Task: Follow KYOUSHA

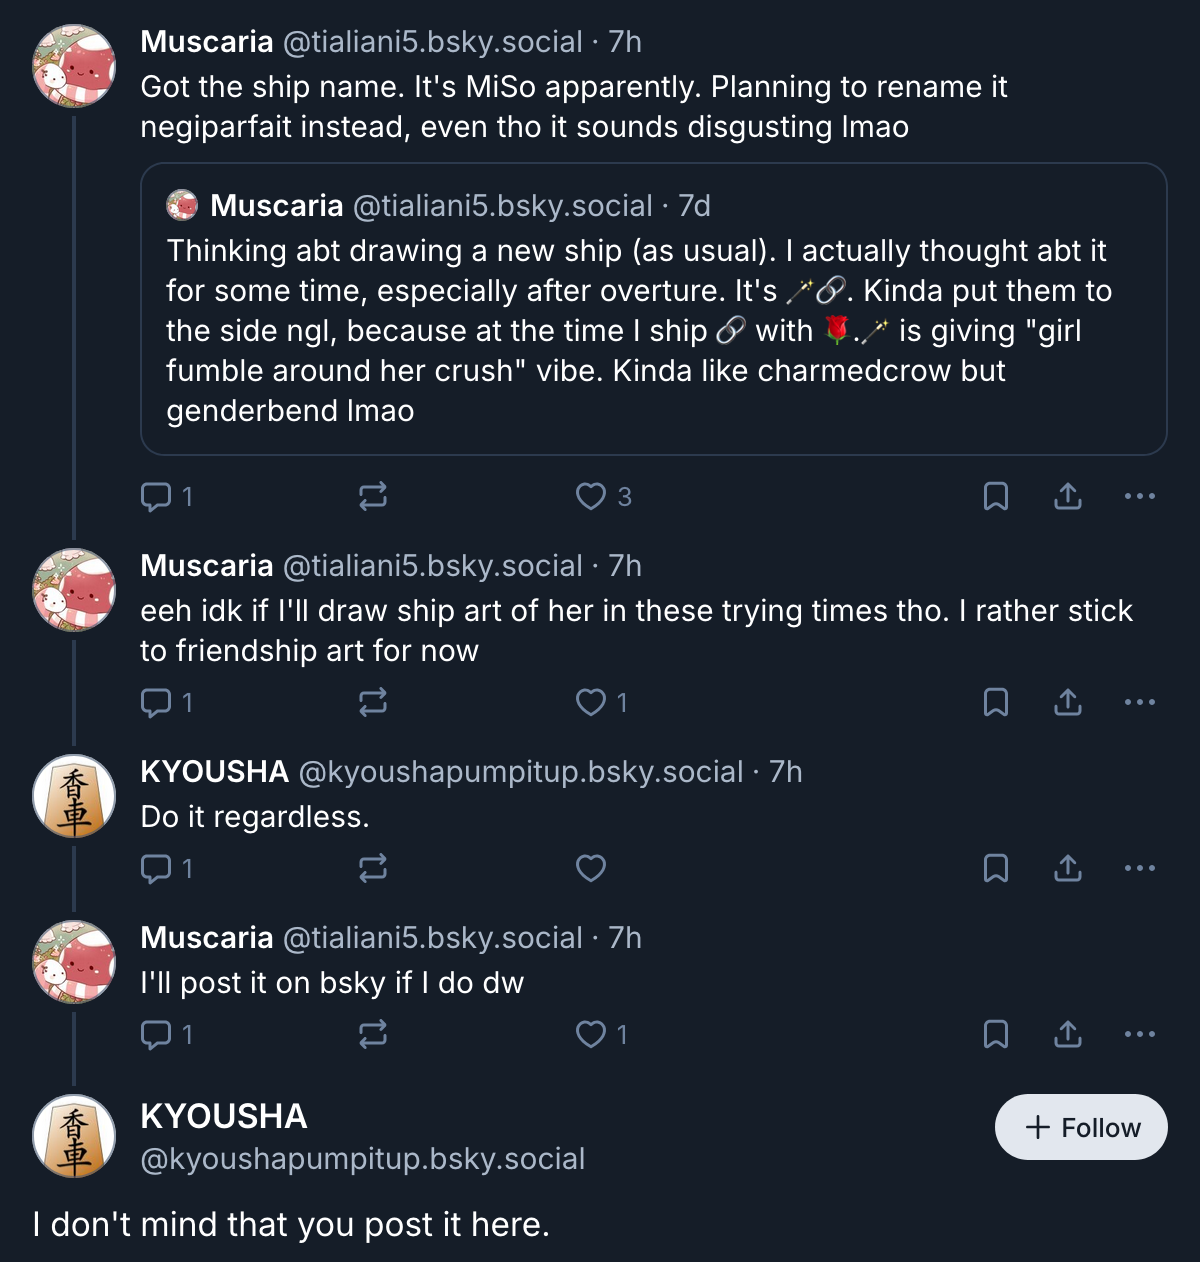Action: tap(1081, 1127)
